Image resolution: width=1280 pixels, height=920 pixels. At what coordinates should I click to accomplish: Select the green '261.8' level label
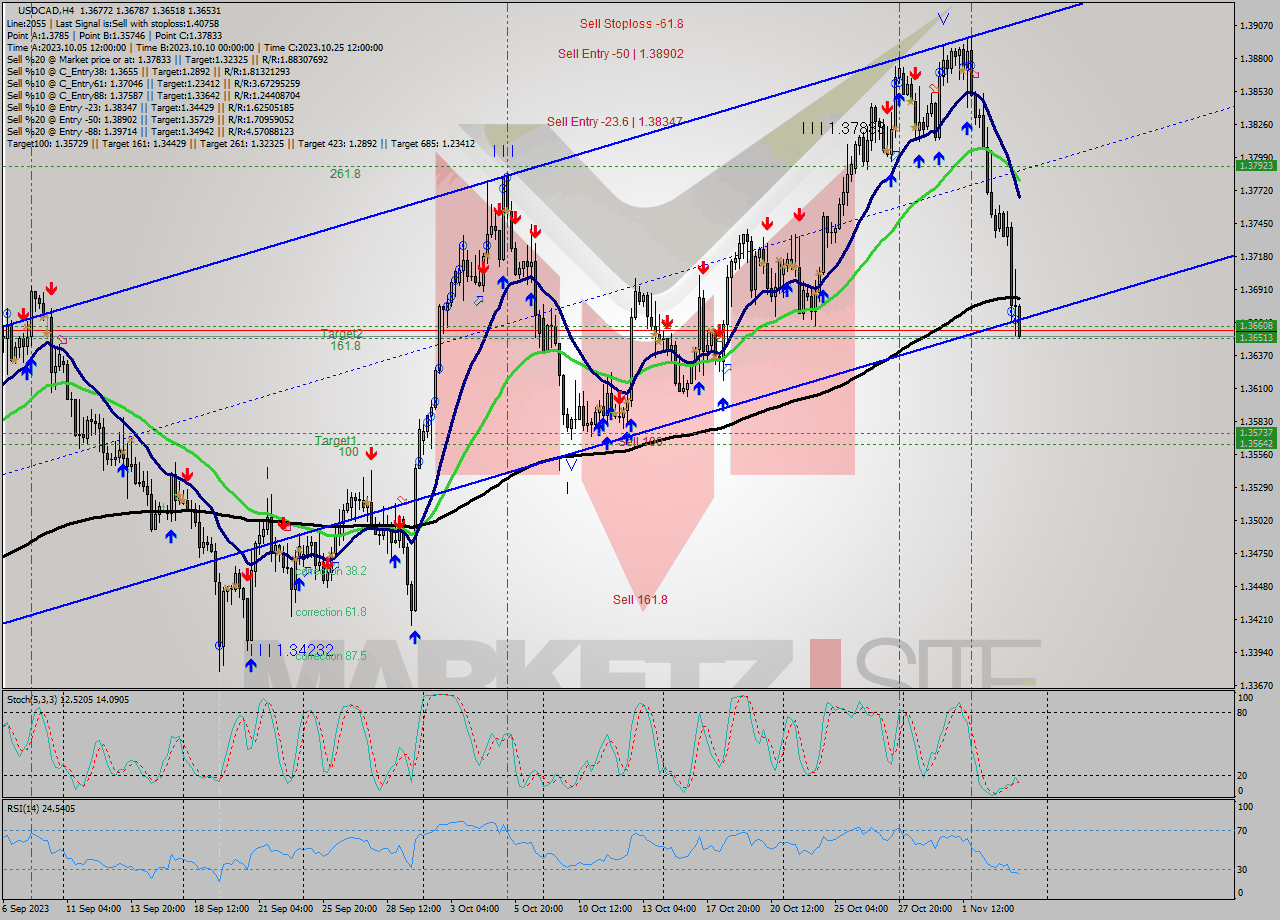pyautogui.click(x=345, y=173)
